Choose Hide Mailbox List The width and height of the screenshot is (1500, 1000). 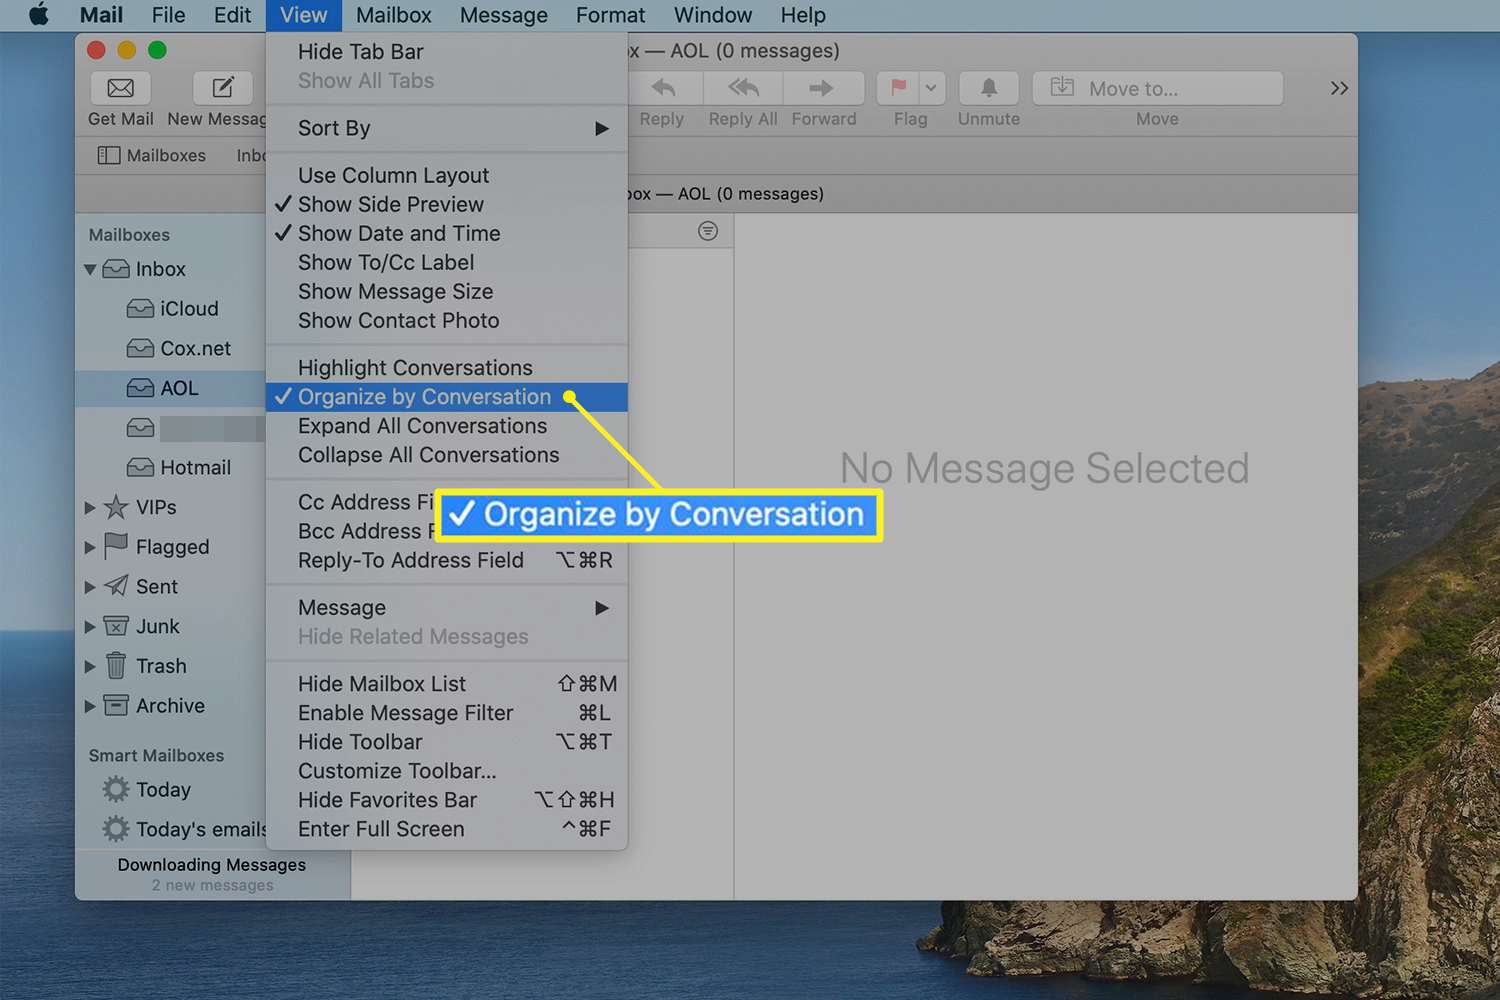click(447, 684)
